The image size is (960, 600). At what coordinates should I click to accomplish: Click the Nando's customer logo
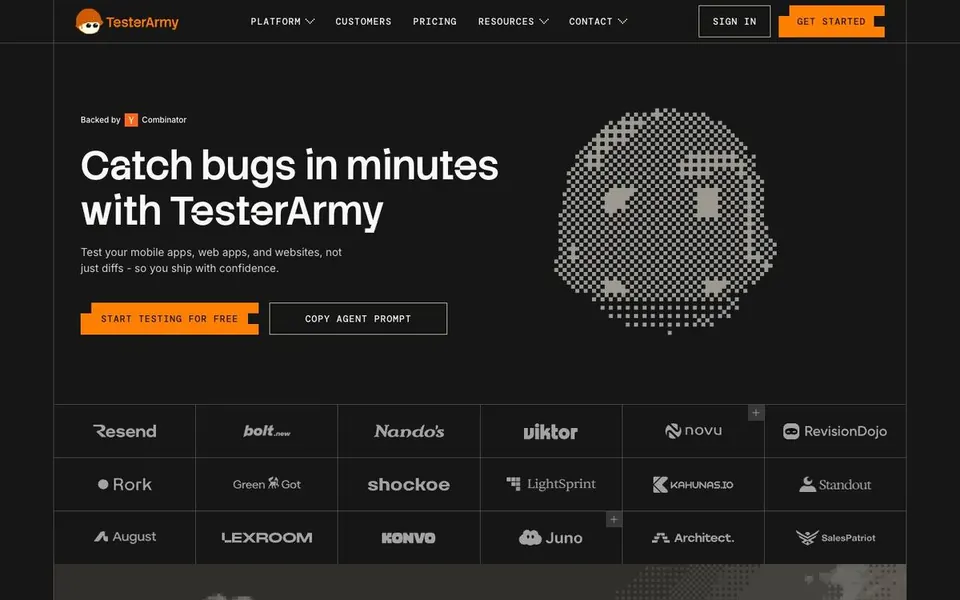[409, 431]
